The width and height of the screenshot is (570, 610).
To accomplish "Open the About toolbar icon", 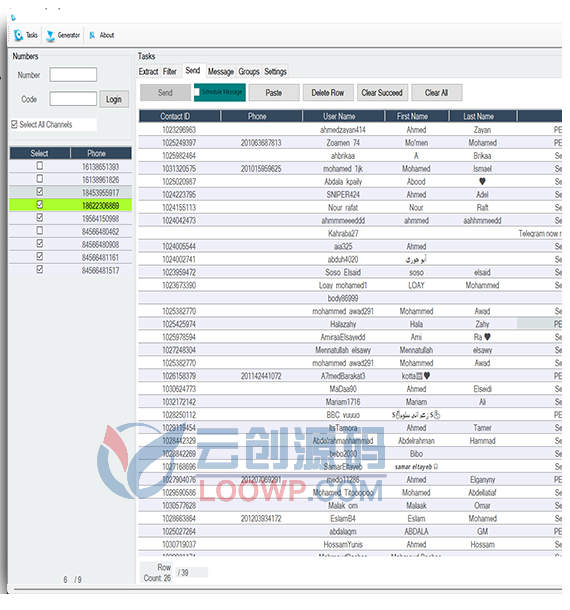I will pos(92,35).
